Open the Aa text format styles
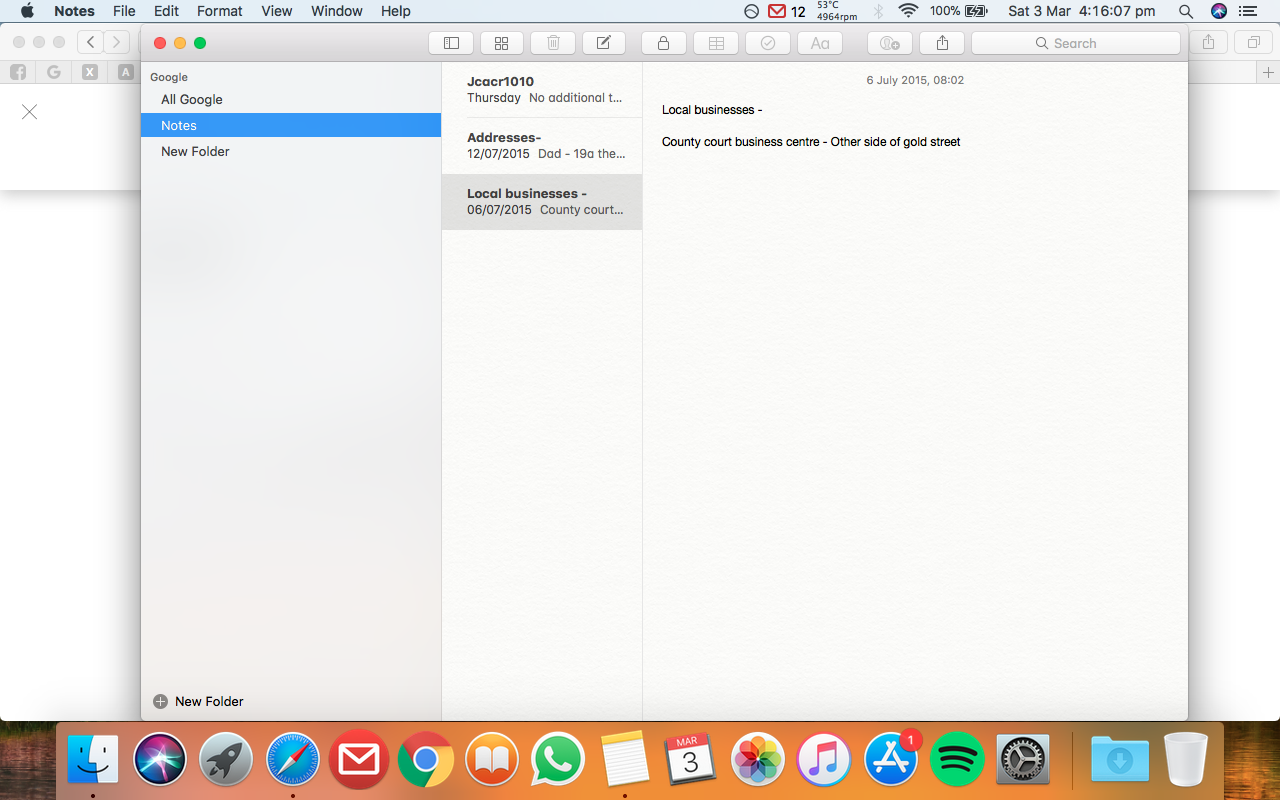The width and height of the screenshot is (1280, 800). [820, 43]
